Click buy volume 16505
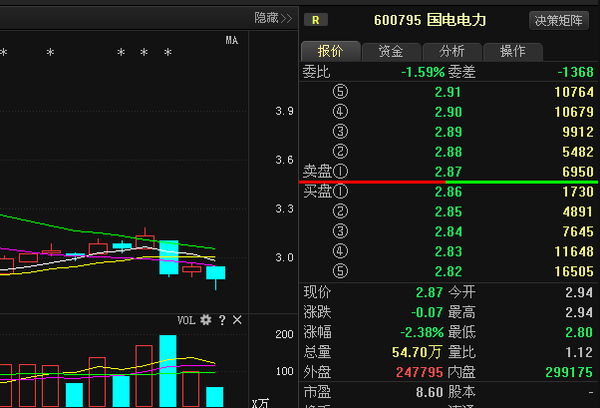The height and width of the screenshot is (408, 600). (574, 271)
